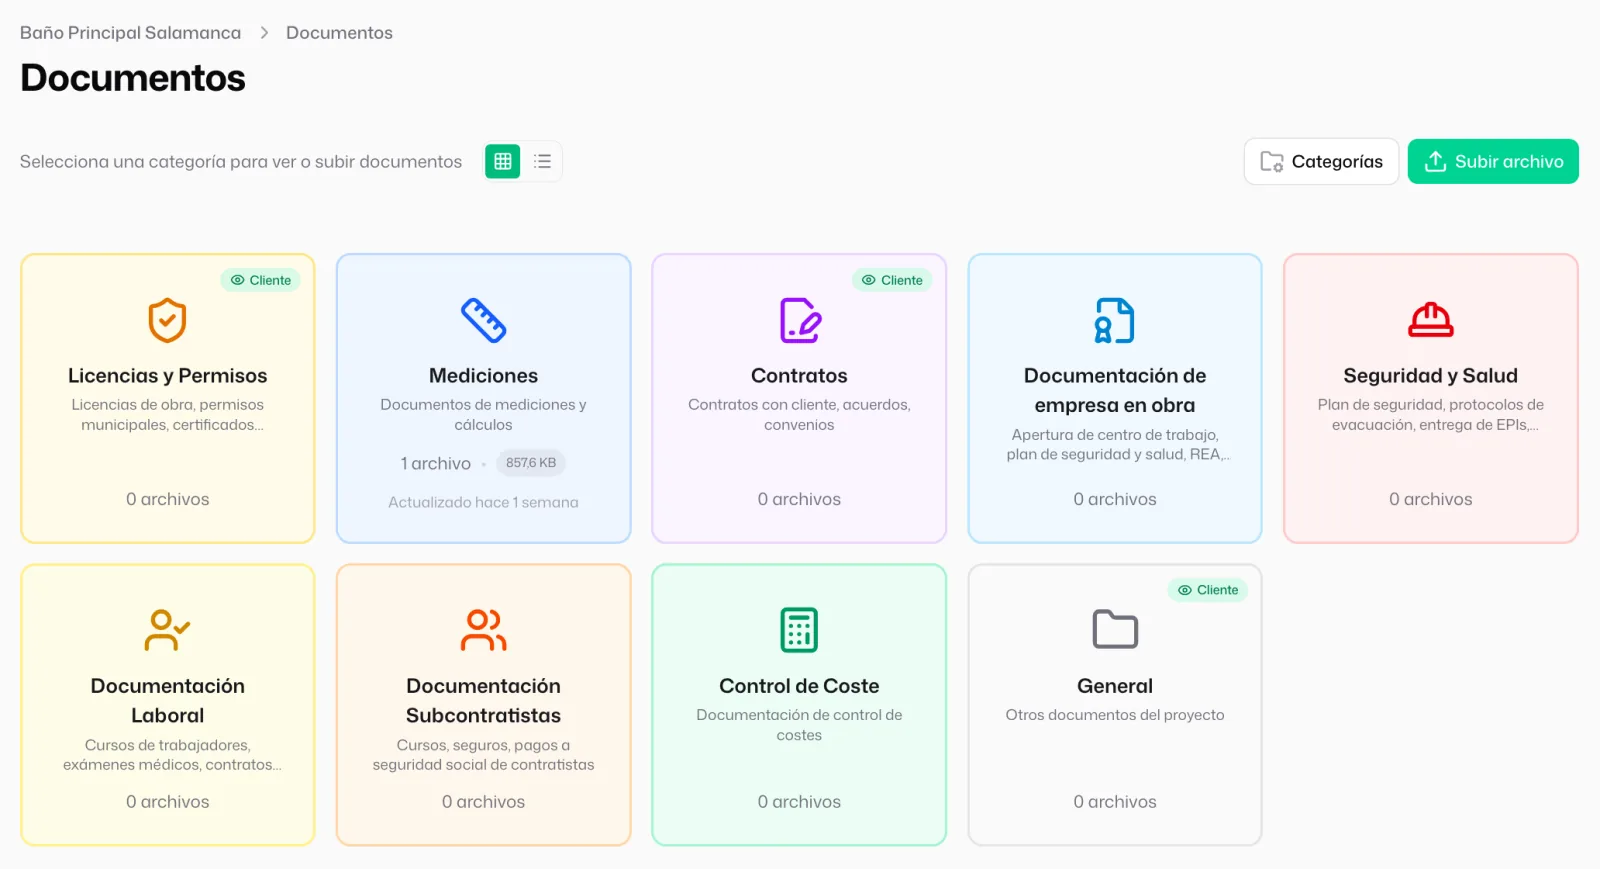Viewport: 1600px width, 869px height.
Task: Open the General category title
Action: (1115, 686)
